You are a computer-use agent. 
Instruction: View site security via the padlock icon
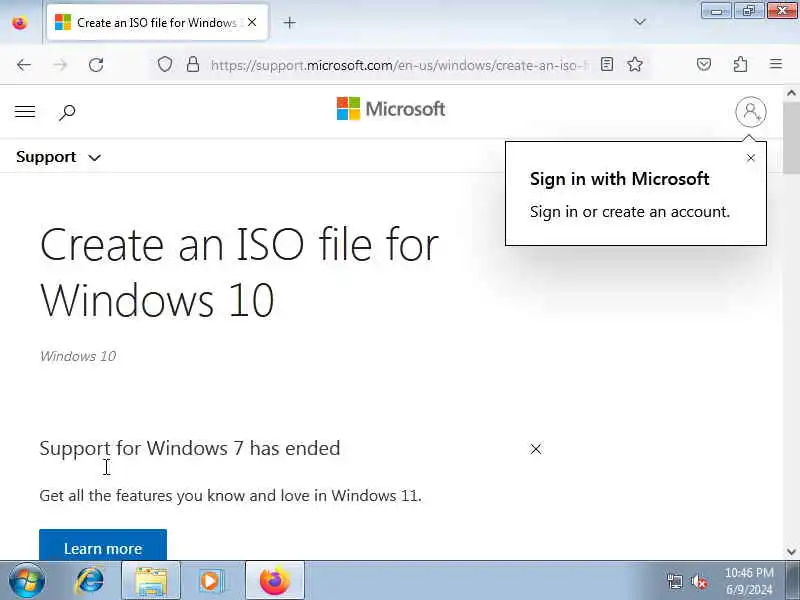pyautogui.click(x=193, y=64)
